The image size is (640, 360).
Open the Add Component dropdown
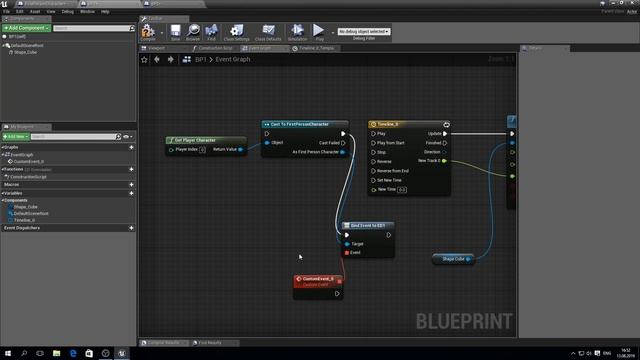coord(27,28)
